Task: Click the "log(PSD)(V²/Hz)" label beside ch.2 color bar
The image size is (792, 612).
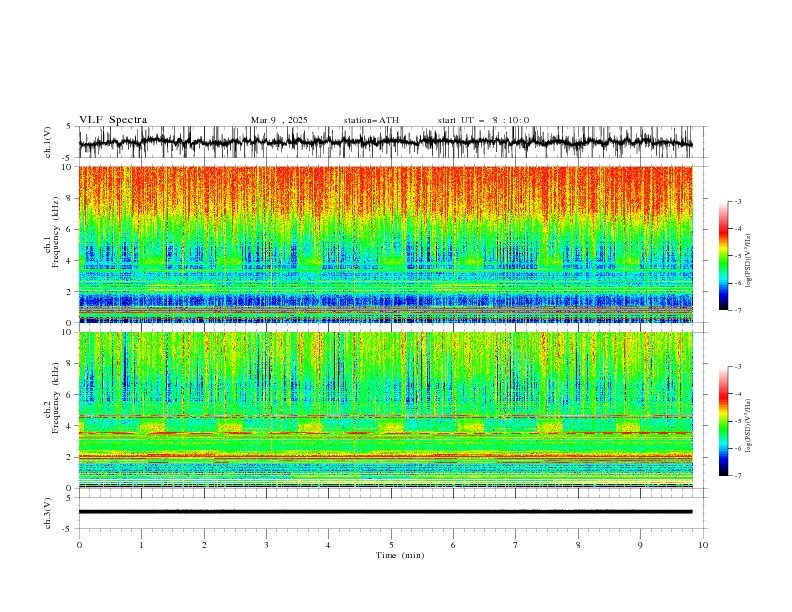Action: click(x=749, y=425)
